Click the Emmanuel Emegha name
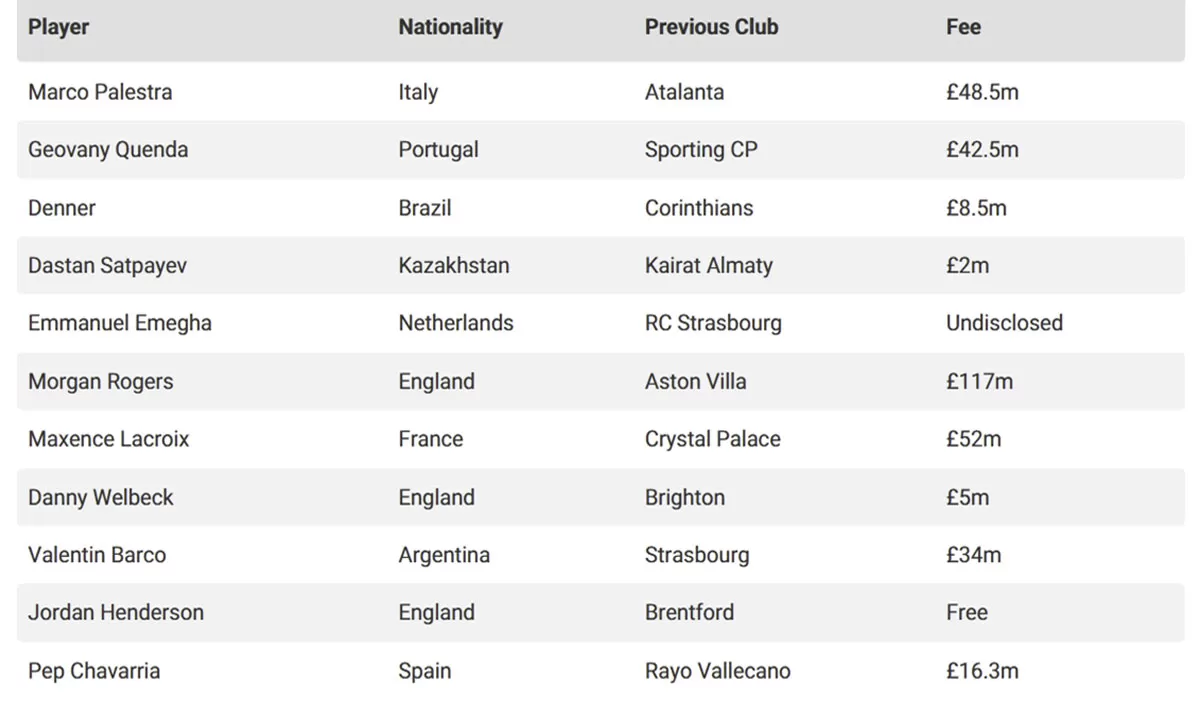This screenshot has width=1200, height=716. [x=120, y=323]
